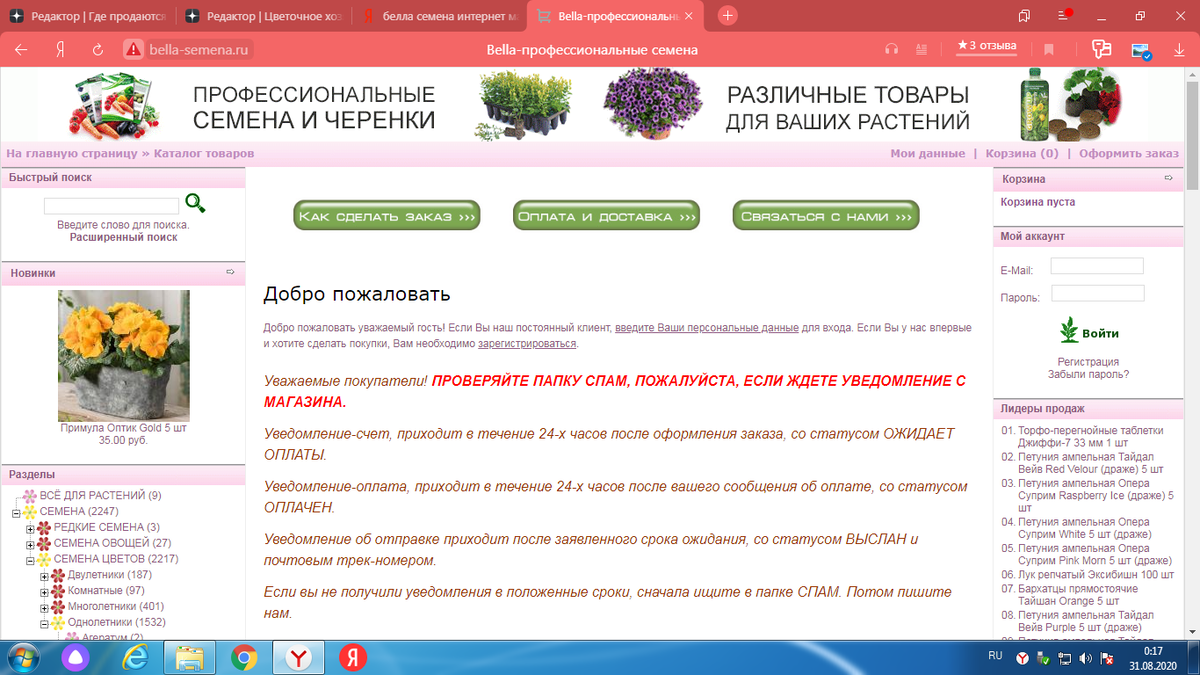Open the network tray icon
The image size is (1200, 675).
pos(1065,658)
